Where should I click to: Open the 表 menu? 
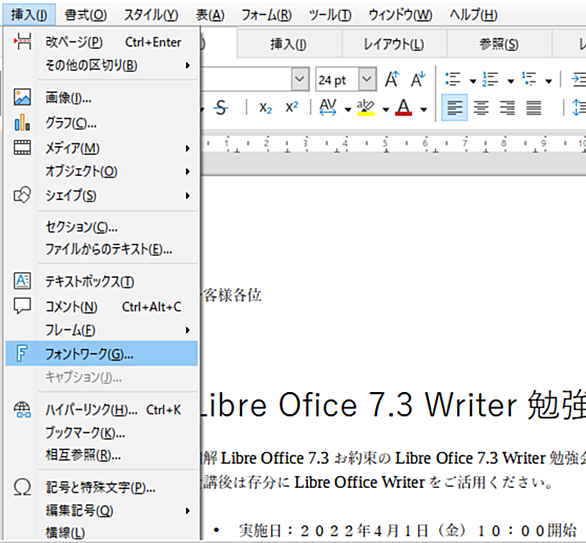pyautogui.click(x=210, y=15)
